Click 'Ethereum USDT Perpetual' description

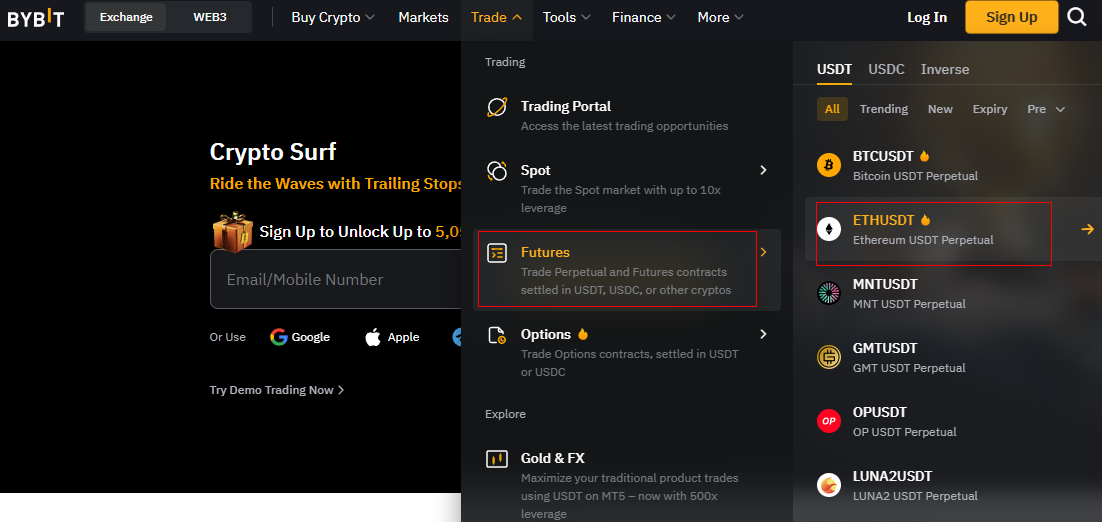[923, 240]
